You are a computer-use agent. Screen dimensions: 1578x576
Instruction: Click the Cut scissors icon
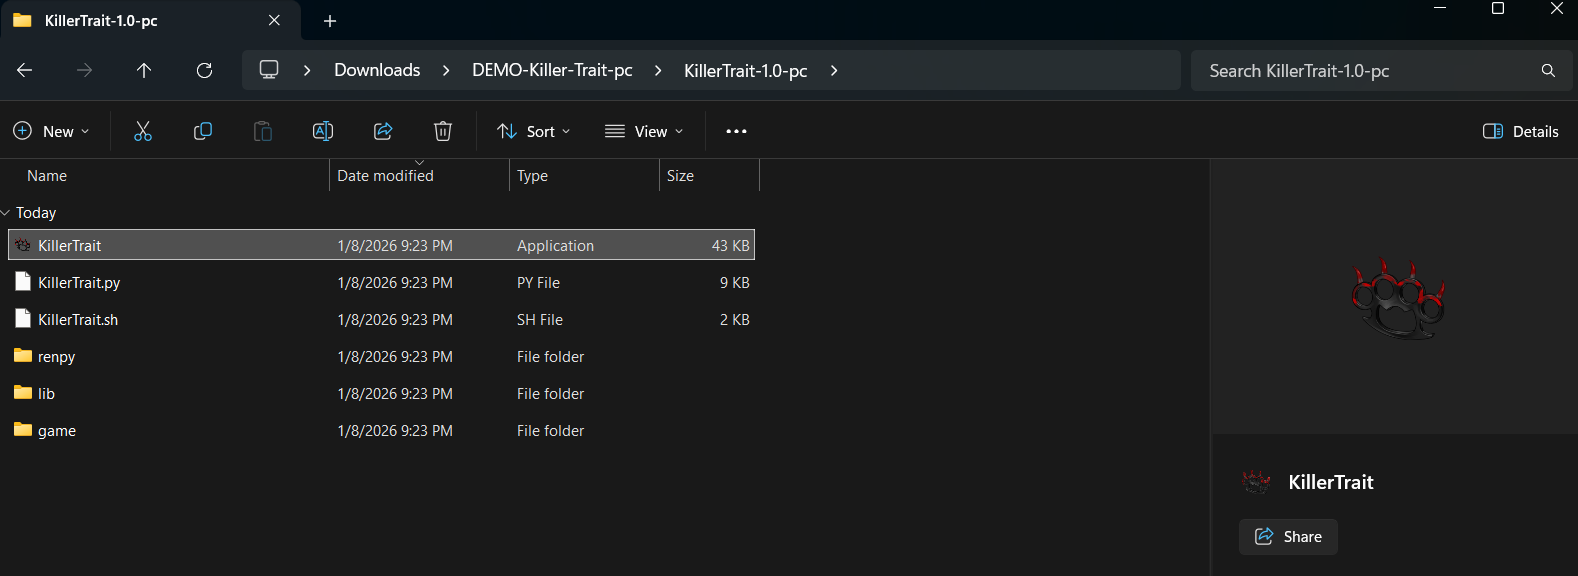click(x=143, y=131)
